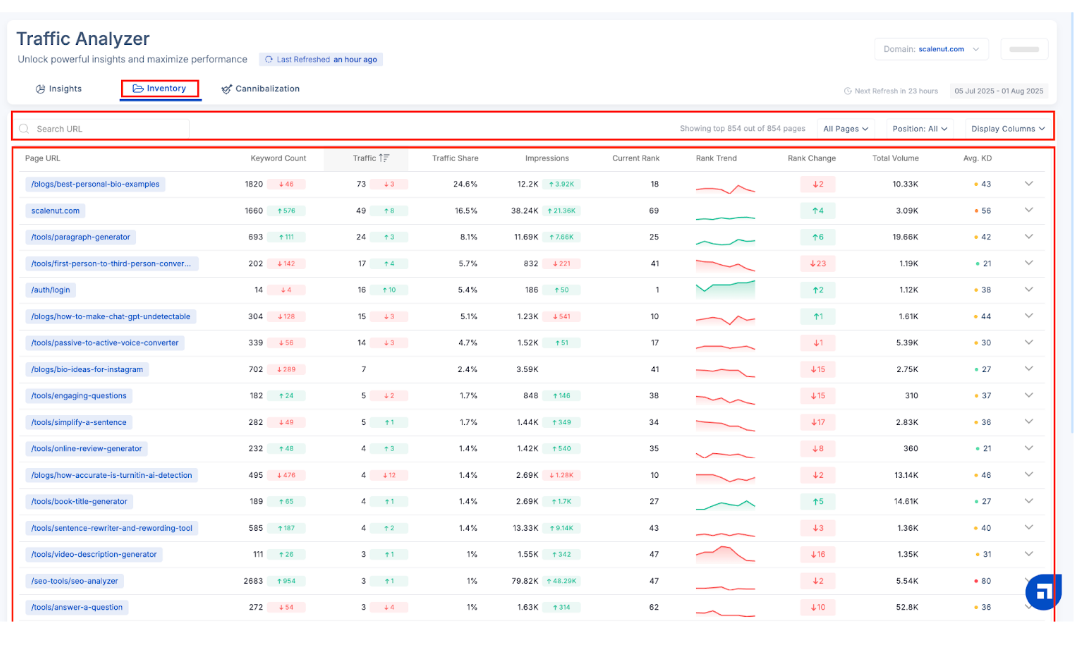Image resolution: width=1082 pixels, height=656 pixels.
Task: Open the Position: All dropdown
Action: [x=920, y=129]
